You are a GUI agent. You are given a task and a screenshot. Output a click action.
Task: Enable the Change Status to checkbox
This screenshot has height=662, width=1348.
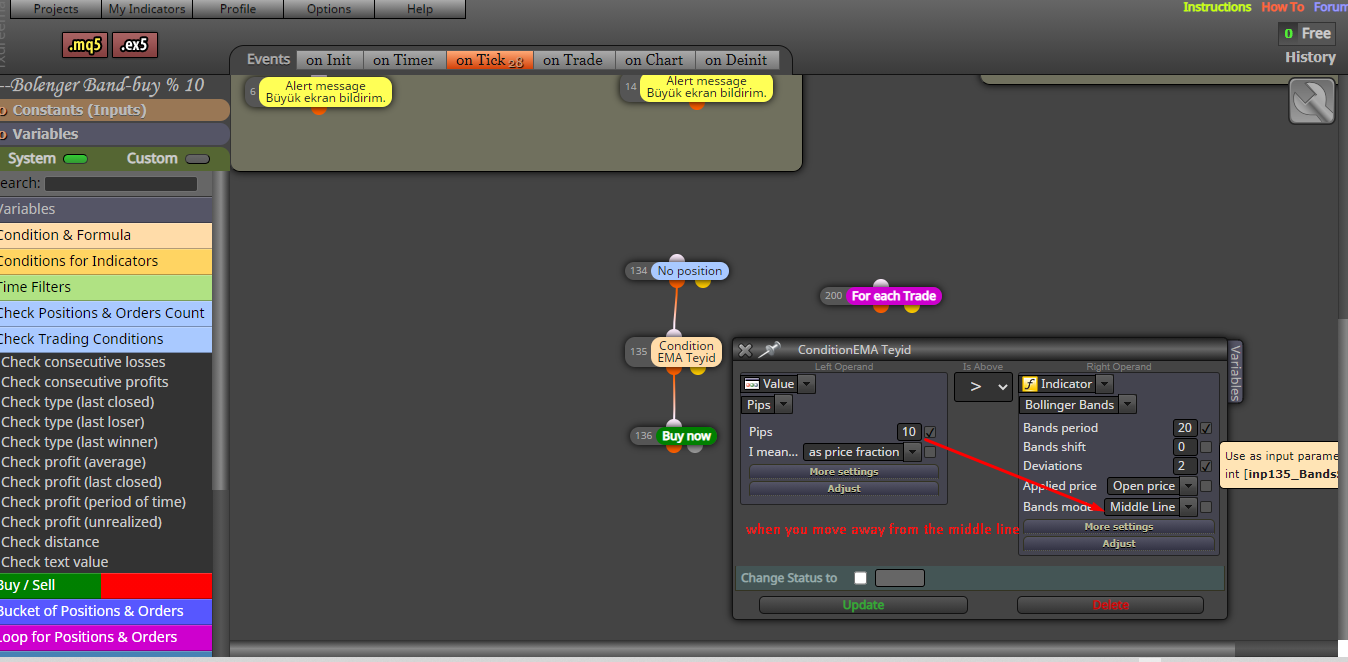tap(860, 578)
